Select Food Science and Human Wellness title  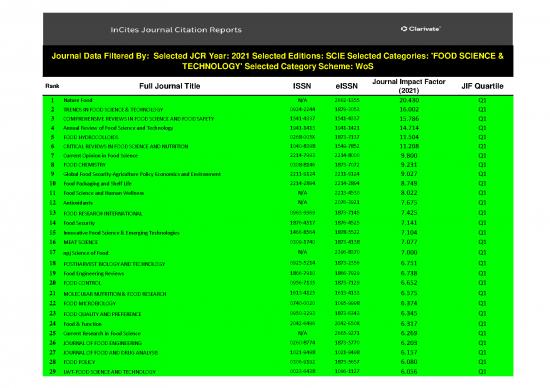[x=103, y=193]
